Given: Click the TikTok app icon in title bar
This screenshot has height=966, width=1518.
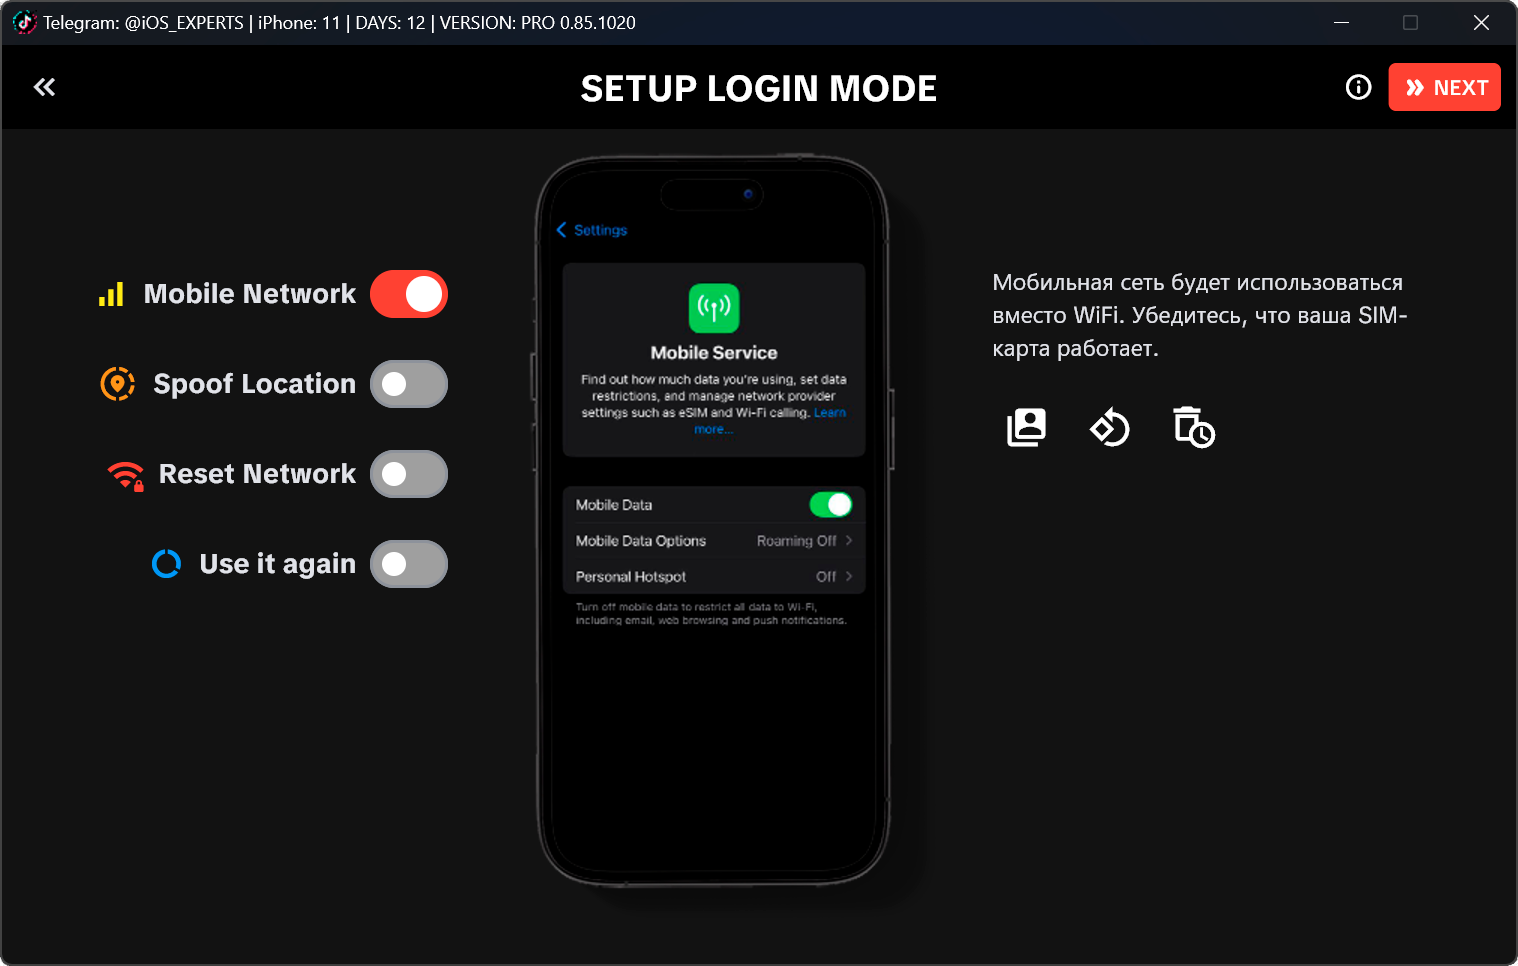Looking at the screenshot, I should tap(24, 22).
